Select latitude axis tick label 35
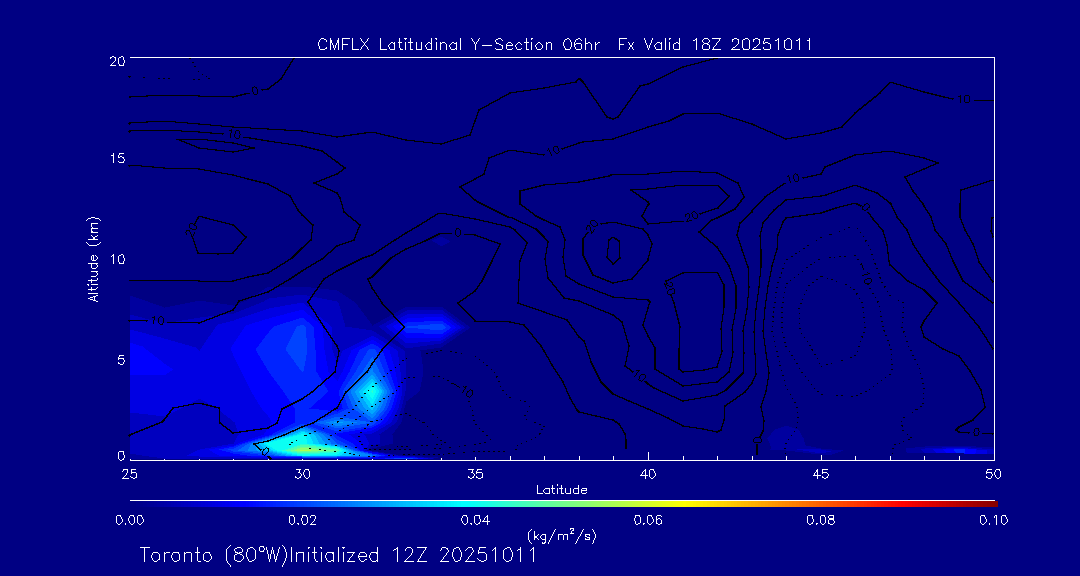This screenshot has height=576, width=1080. click(x=475, y=474)
